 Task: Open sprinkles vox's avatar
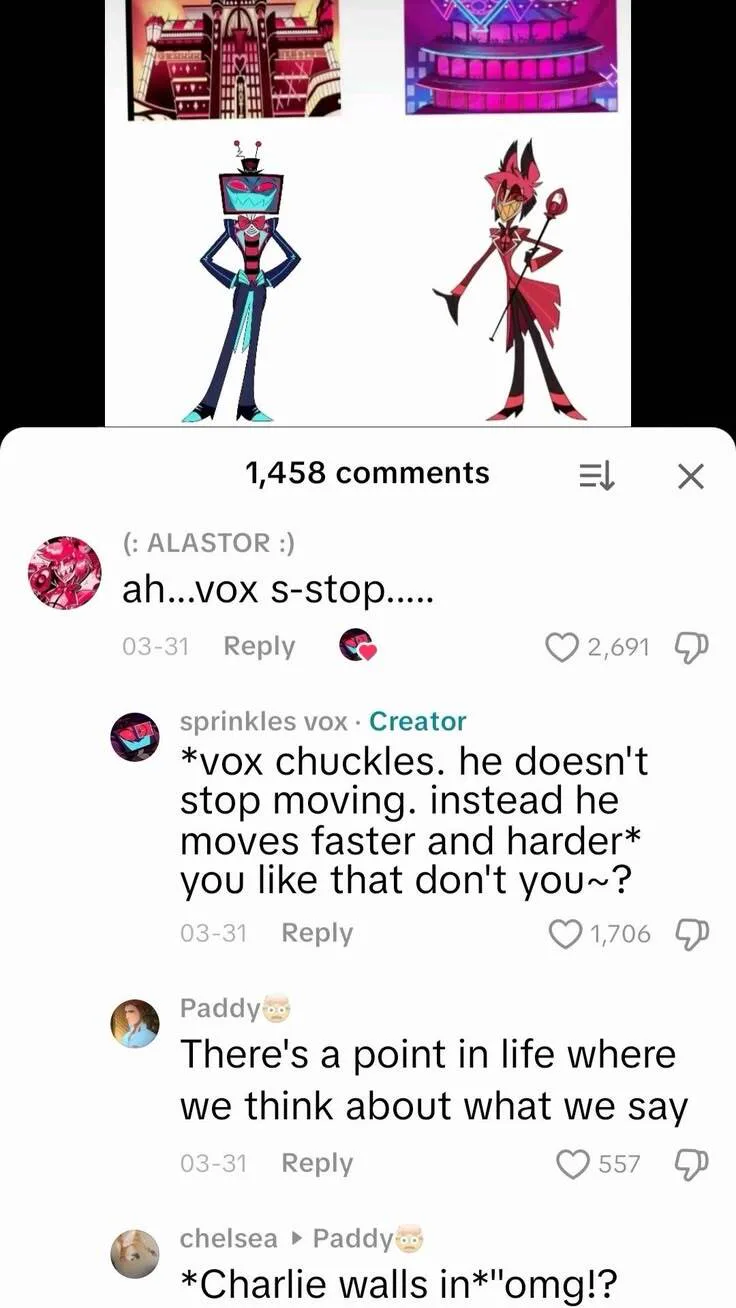[x=134, y=737]
